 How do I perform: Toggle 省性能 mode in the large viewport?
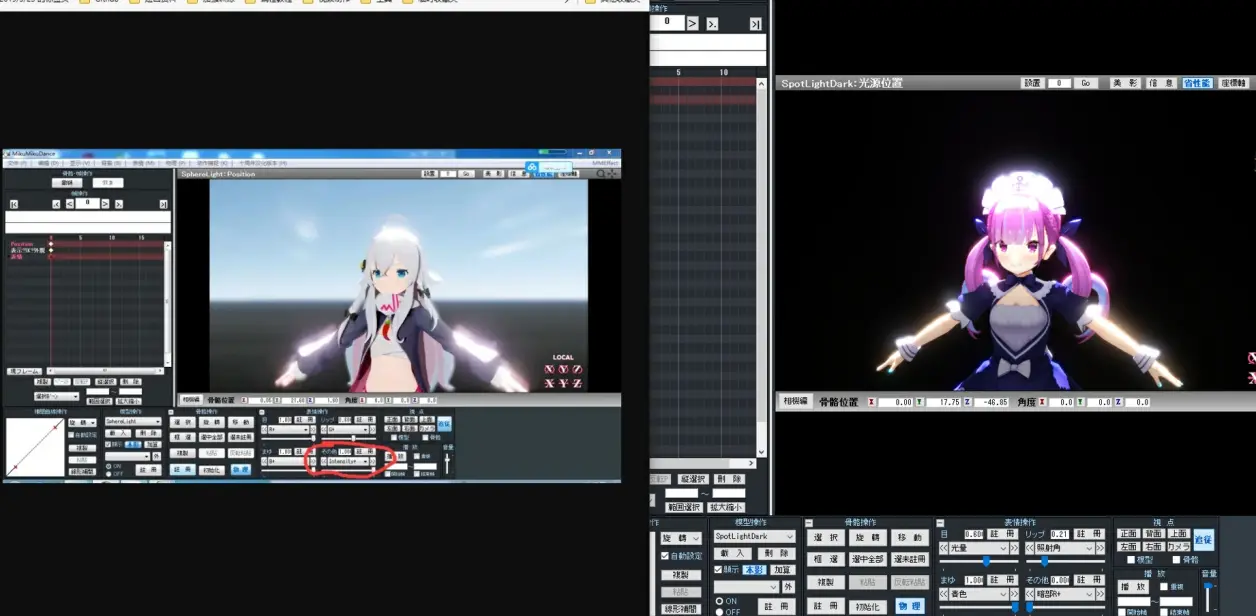coord(1196,83)
